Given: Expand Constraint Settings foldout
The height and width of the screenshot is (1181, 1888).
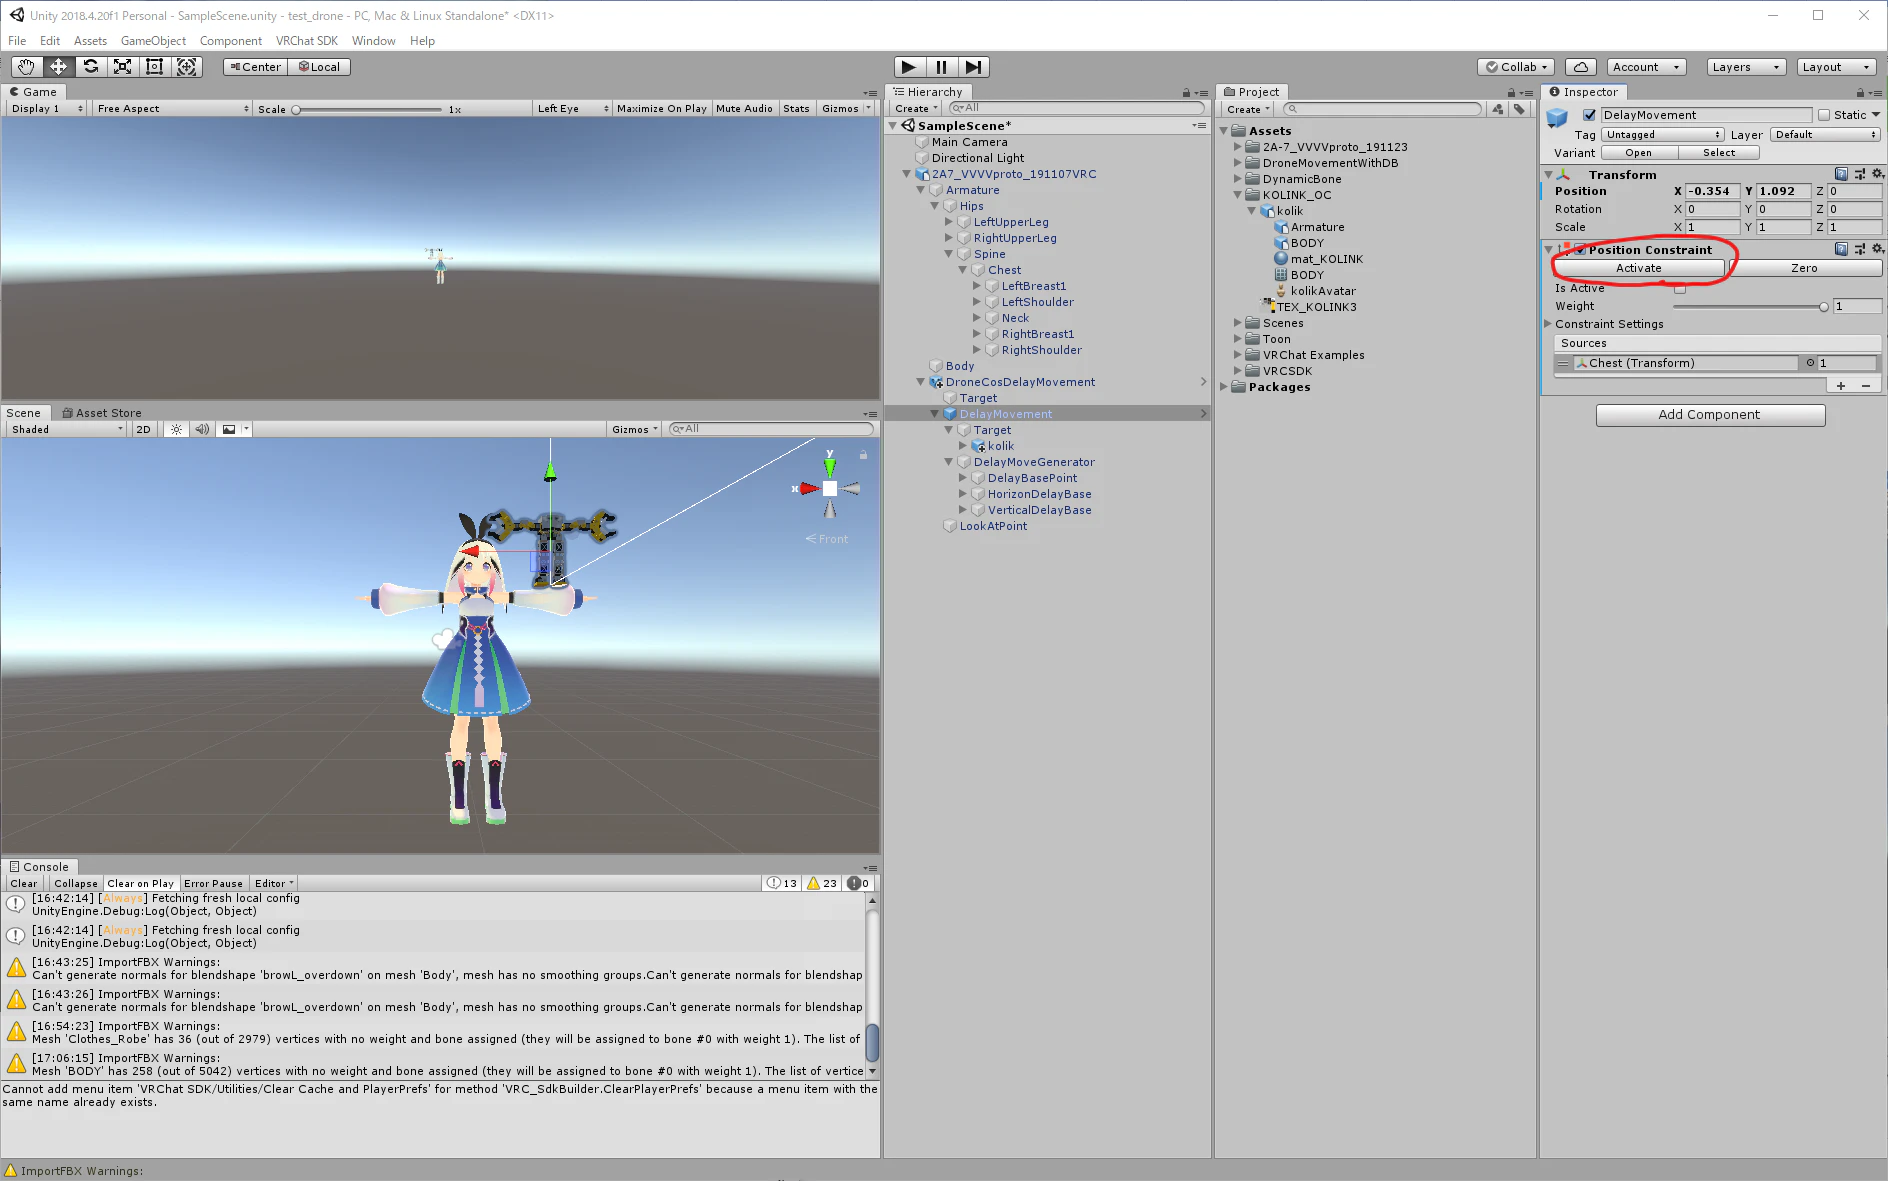Looking at the screenshot, I should (1548, 324).
